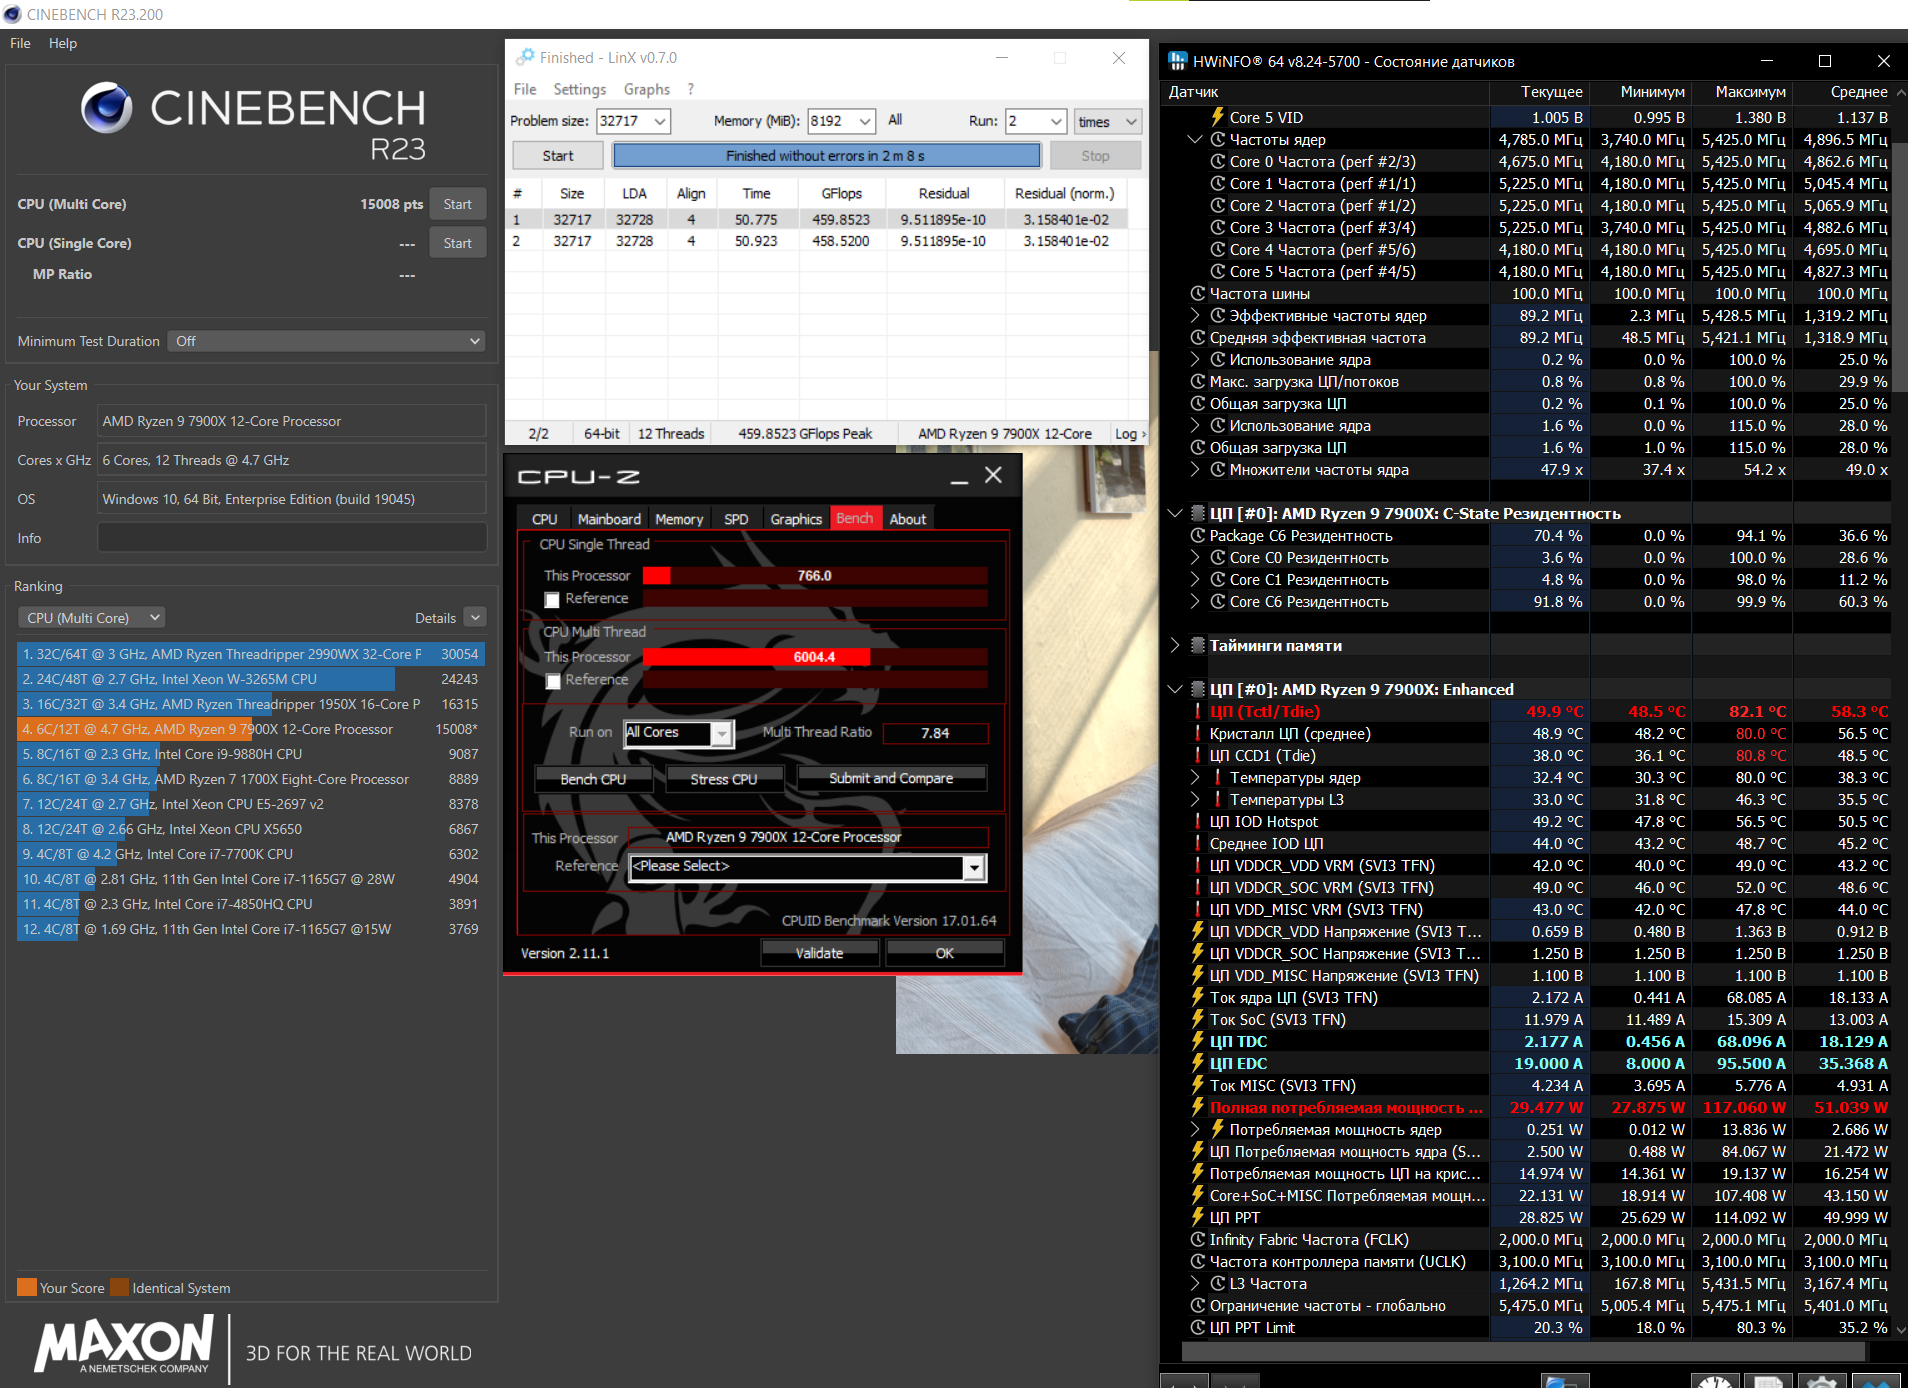Expand the Температуры ядер row
Screen dimensions: 1908x1388
coord(1195,777)
